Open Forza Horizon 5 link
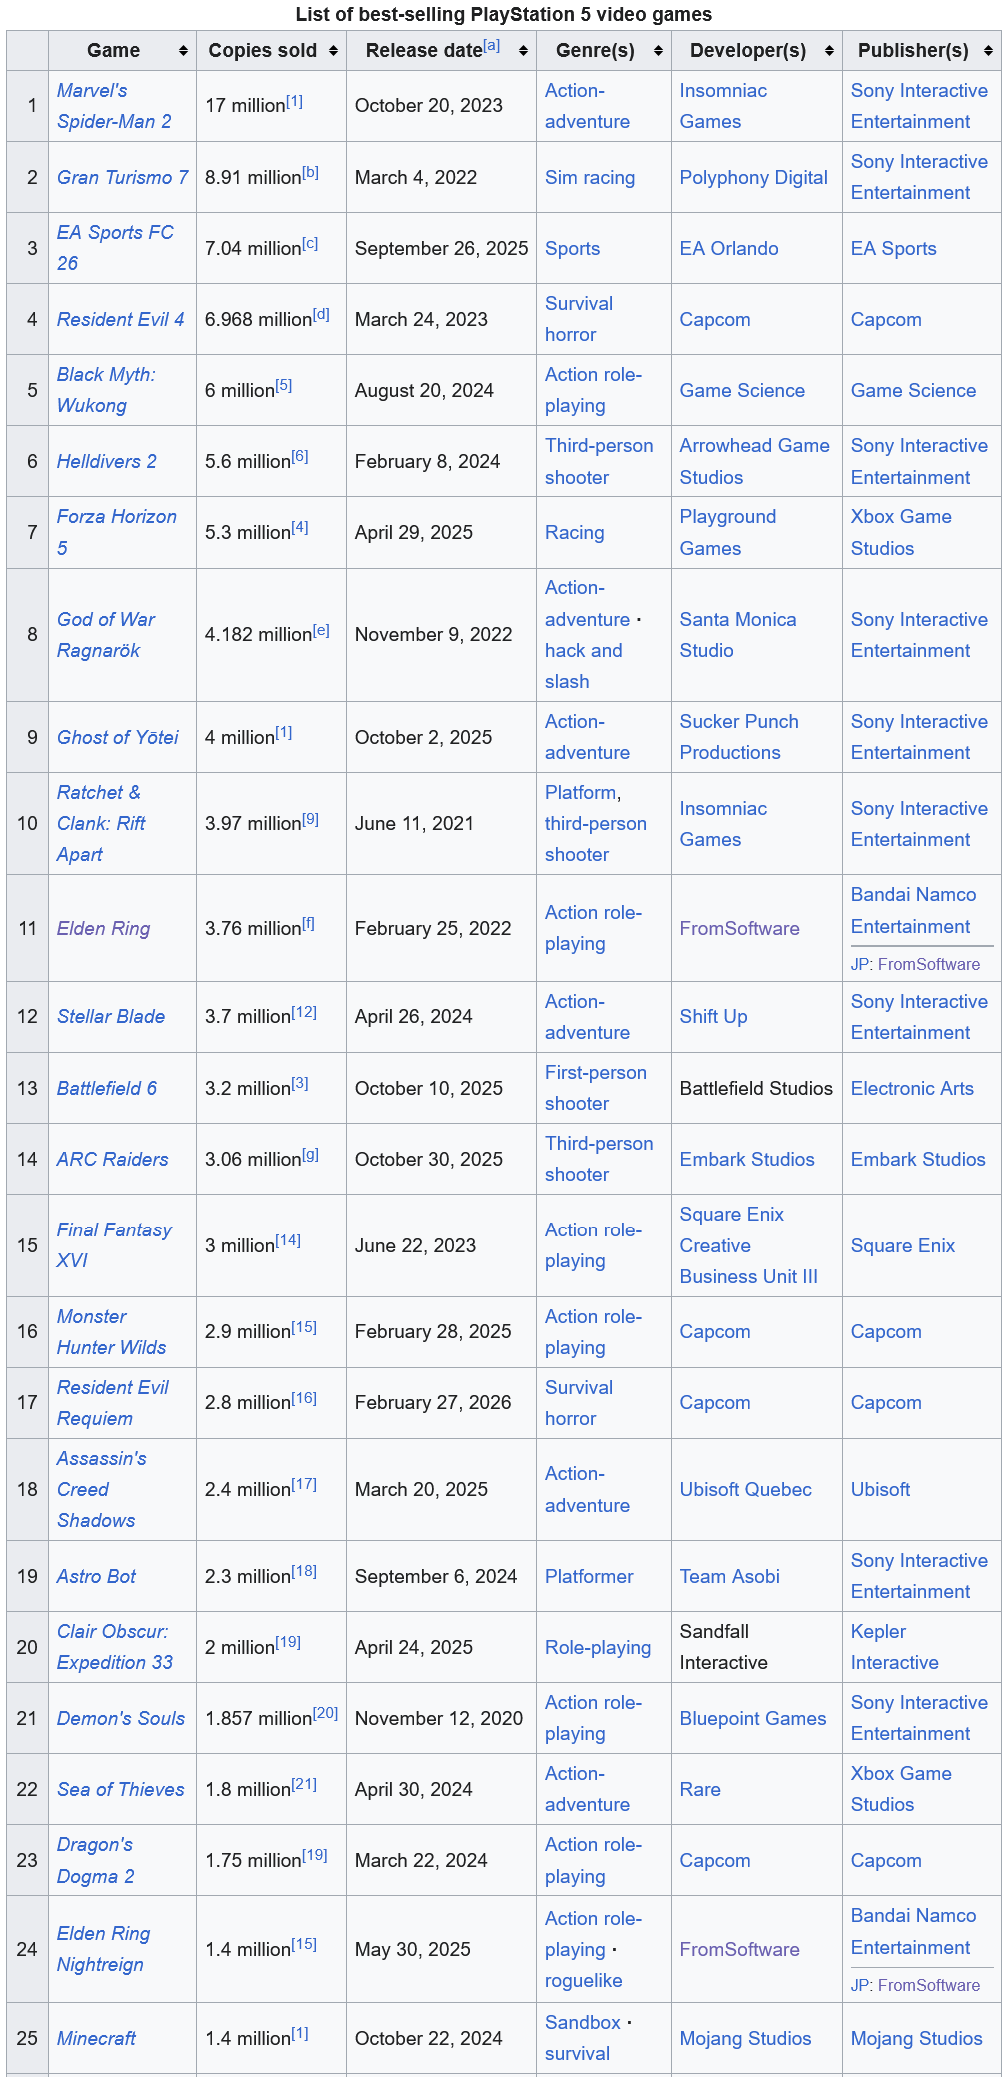Screen dimensions: 1003x2078 116,532
